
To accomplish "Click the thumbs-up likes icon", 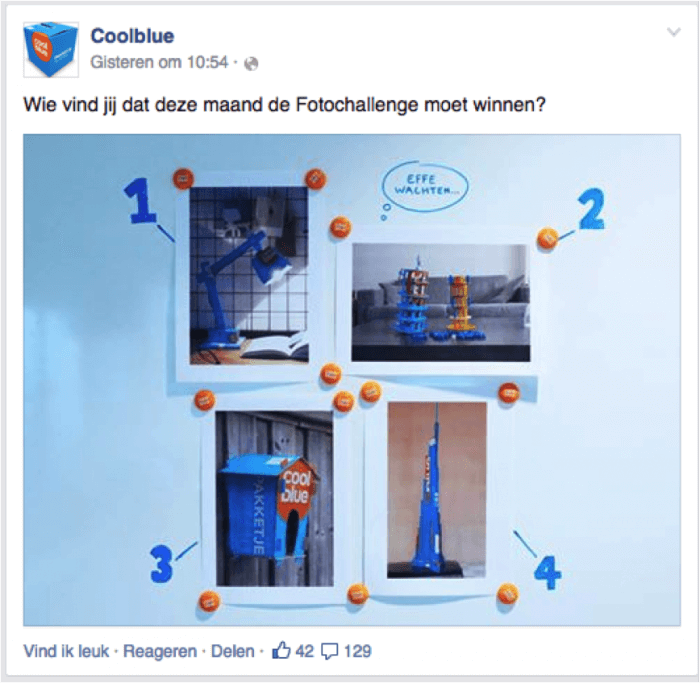I will 281,650.
